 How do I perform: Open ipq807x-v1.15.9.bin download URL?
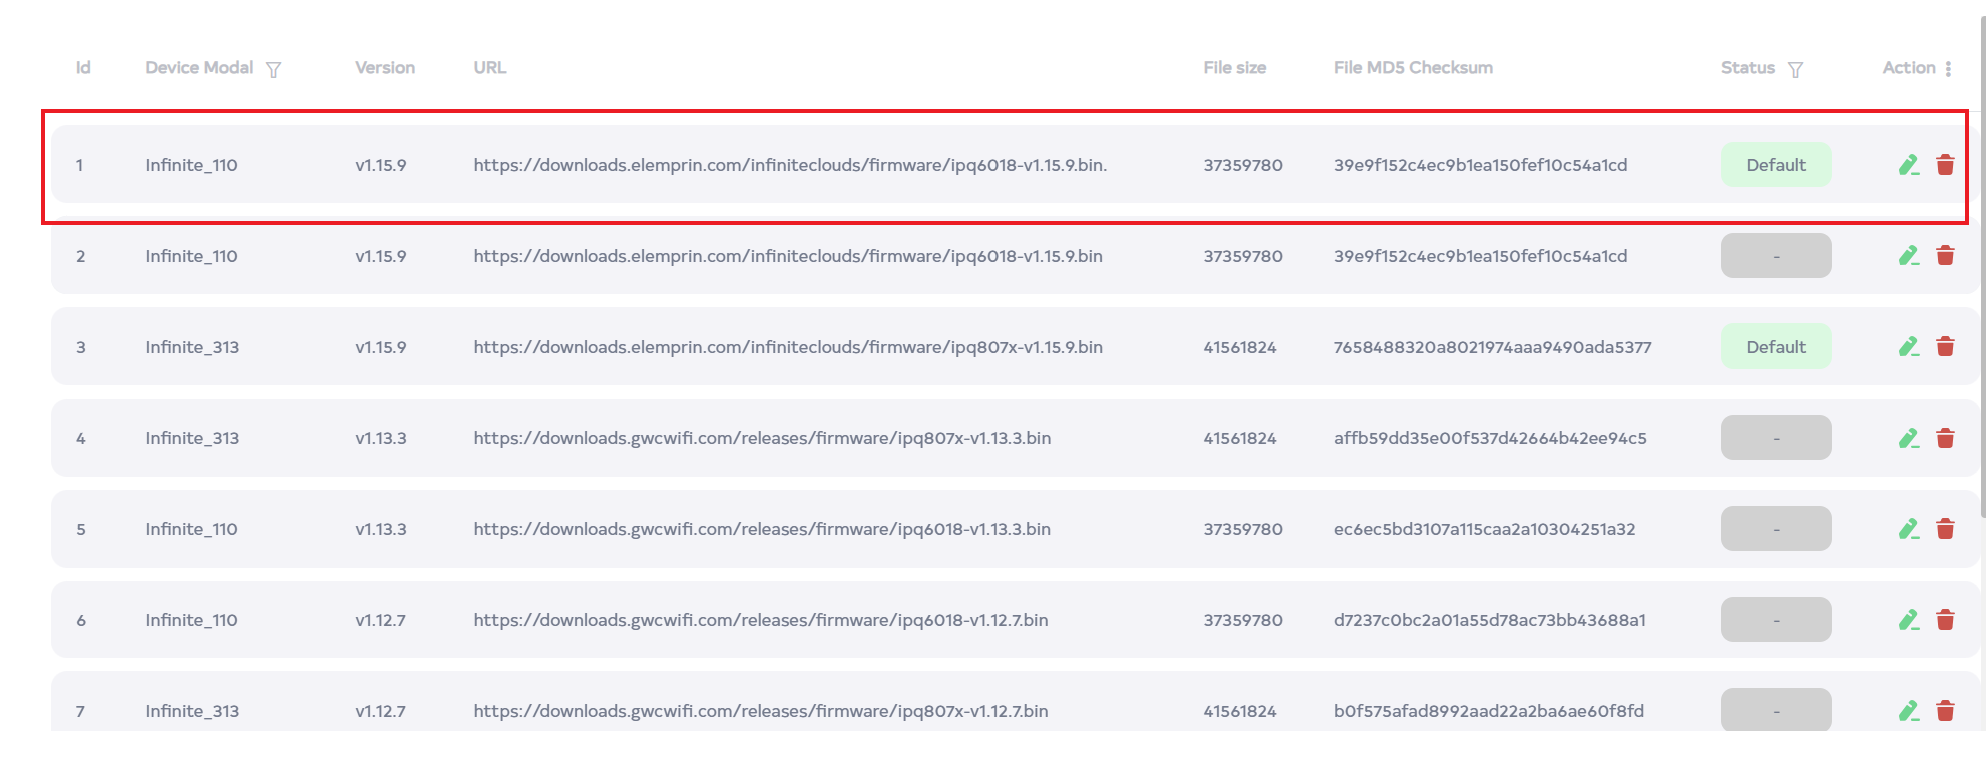[x=787, y=347]
